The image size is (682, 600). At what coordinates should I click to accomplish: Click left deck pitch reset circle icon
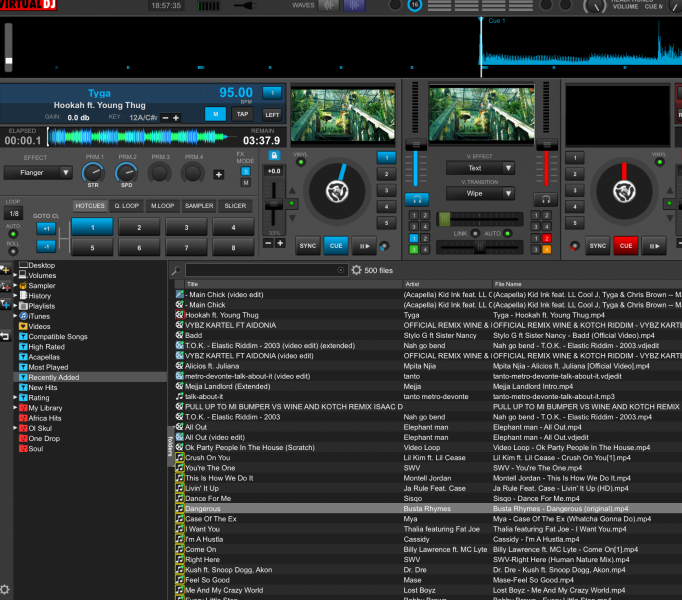384,246
